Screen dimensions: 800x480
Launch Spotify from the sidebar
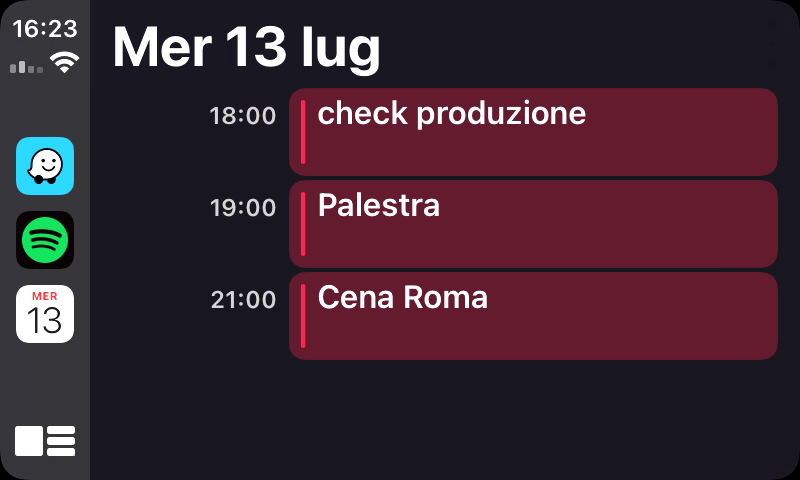tap(45, 240)
